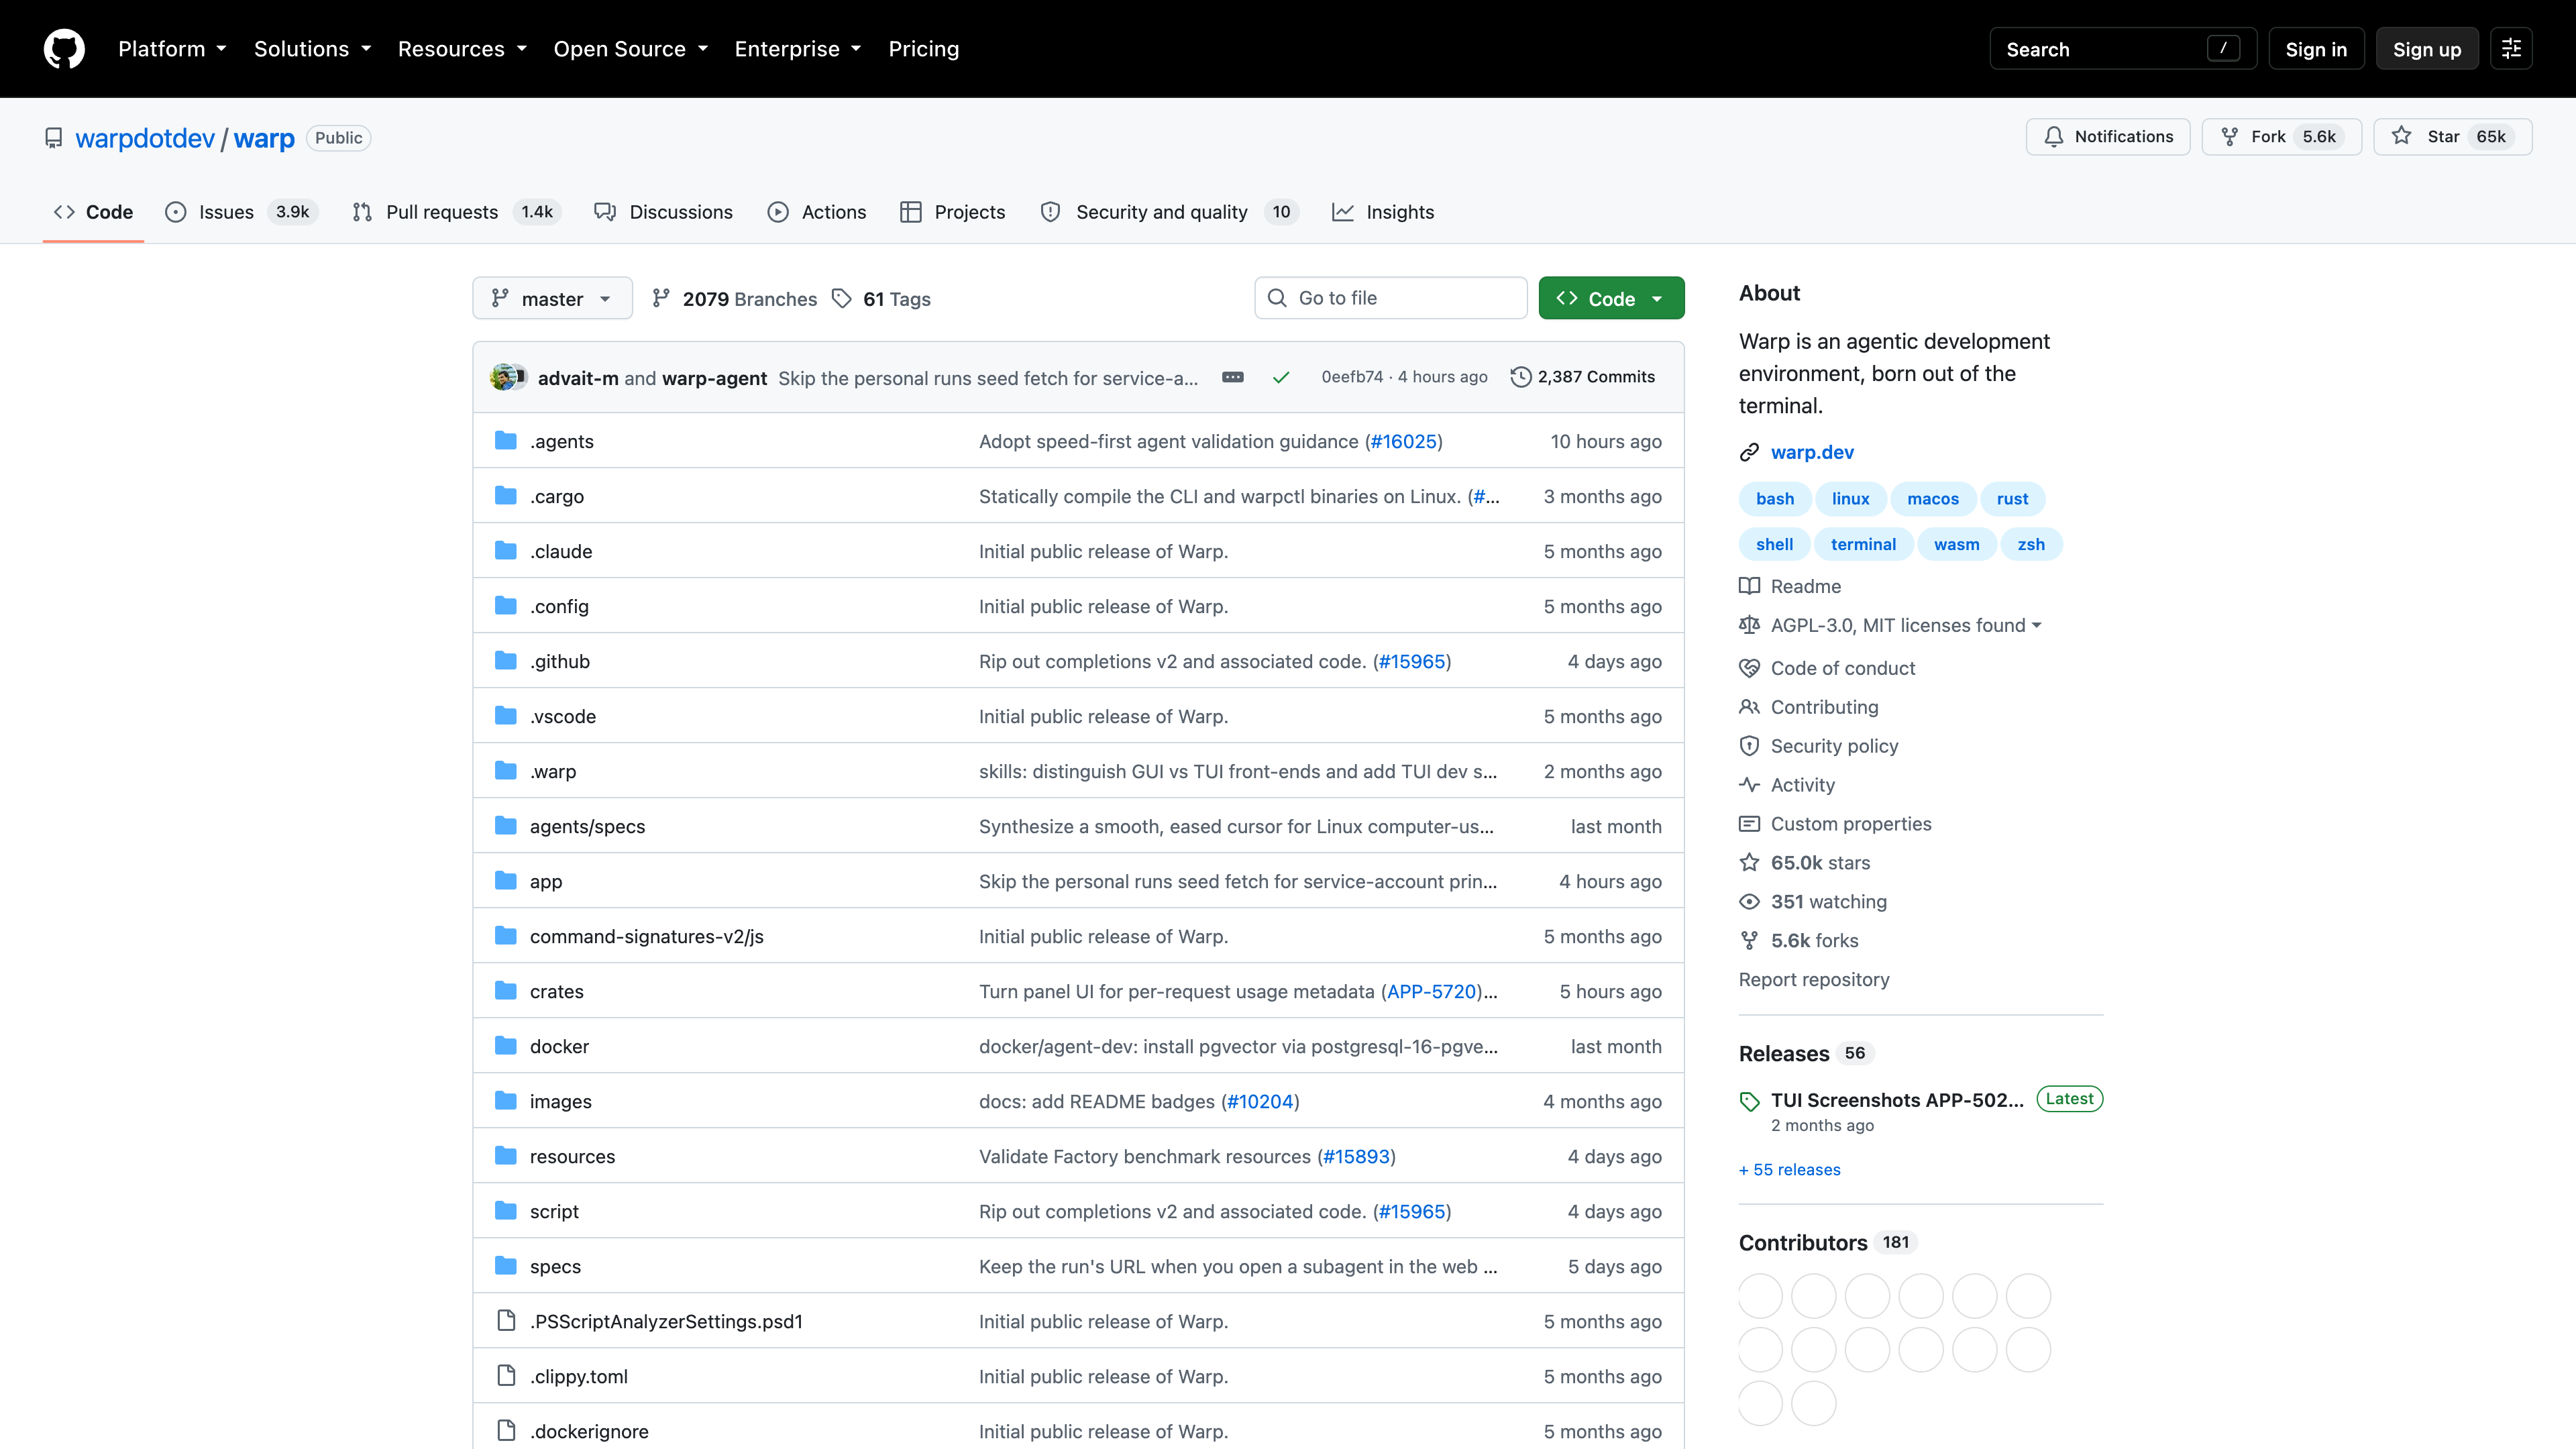The image size is (2576, 1449).
Task: Open the Pricing nav item
Action: tap(923, 49)
